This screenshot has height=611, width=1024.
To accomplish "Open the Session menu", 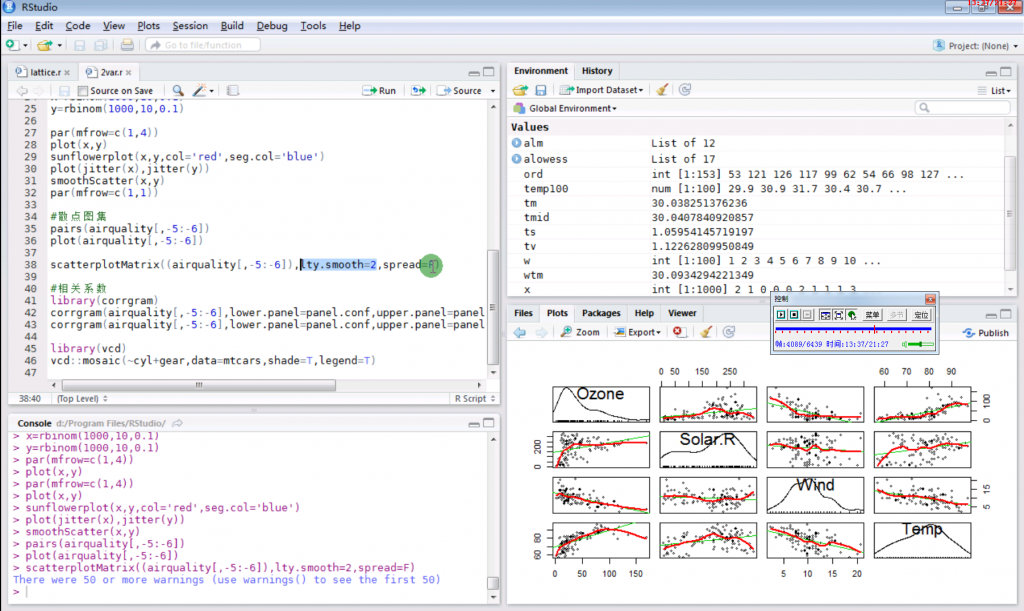I will pos(190,25).
